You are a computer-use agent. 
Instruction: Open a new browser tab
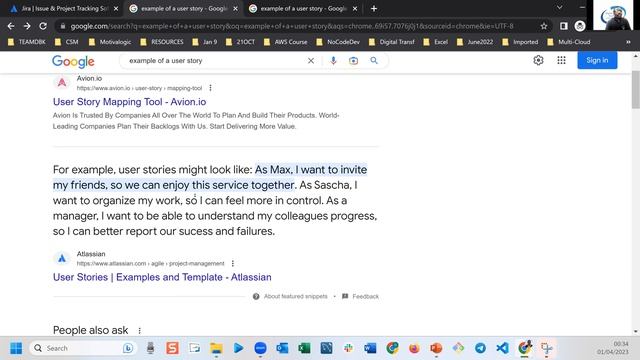pos(374,9)
